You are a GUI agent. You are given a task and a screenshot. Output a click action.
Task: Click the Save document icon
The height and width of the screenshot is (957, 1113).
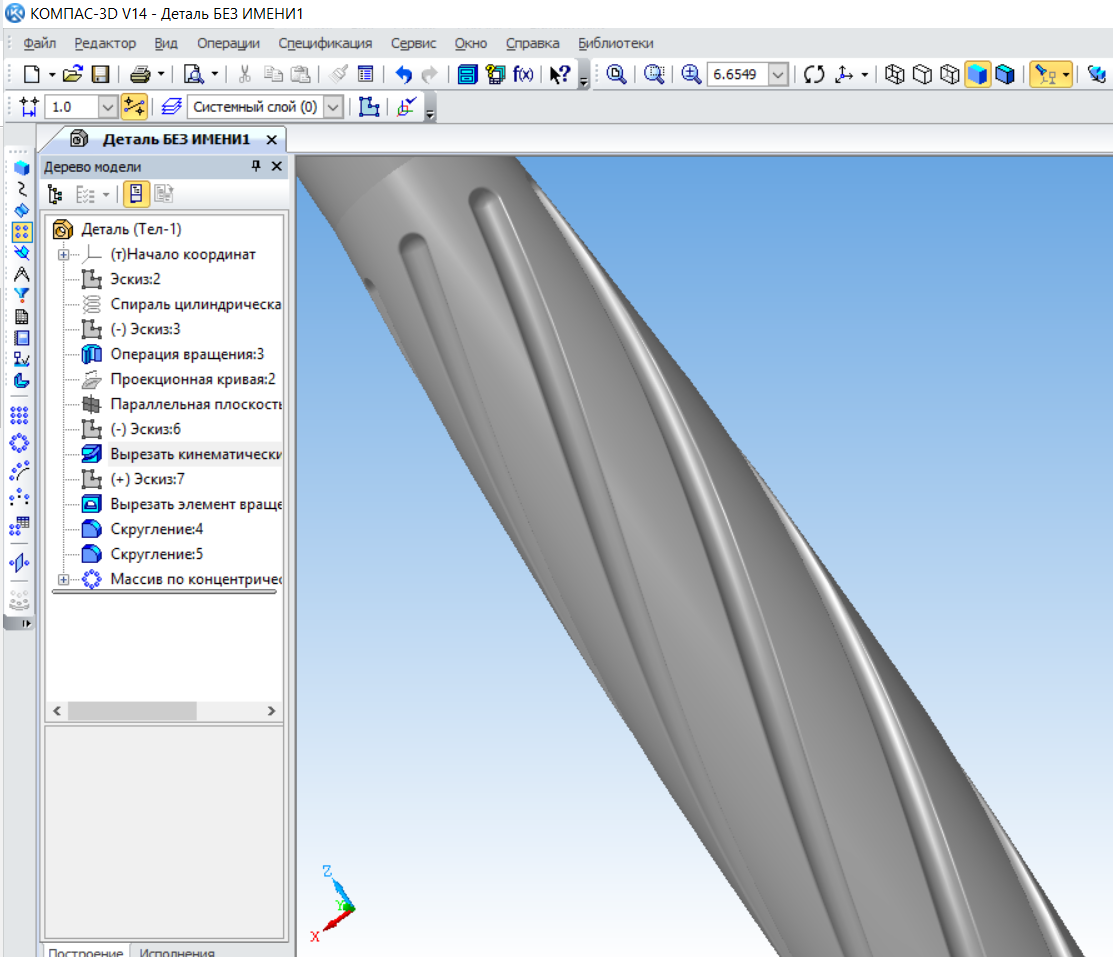pyautogui.click(x=100, y=74)
